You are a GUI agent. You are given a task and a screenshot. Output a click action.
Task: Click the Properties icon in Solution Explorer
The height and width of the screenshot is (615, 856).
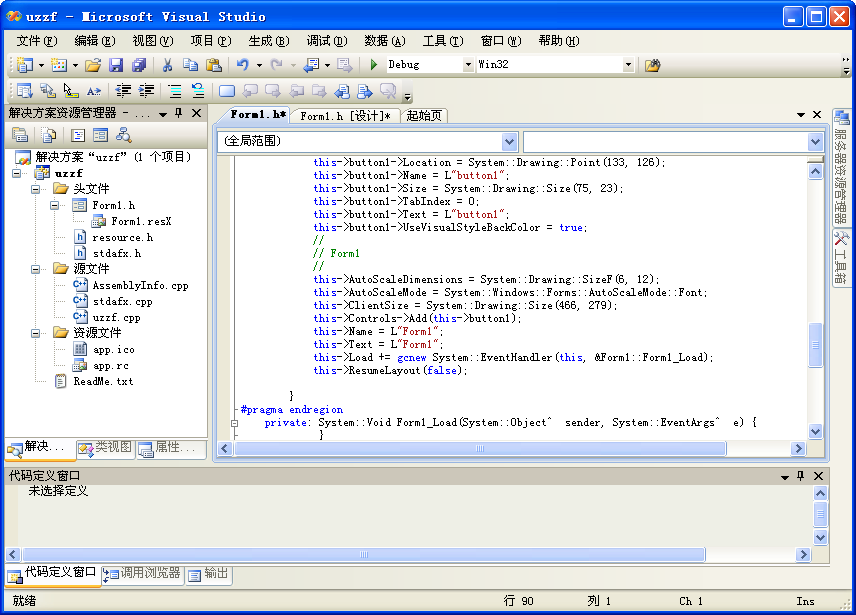point(20,135)
